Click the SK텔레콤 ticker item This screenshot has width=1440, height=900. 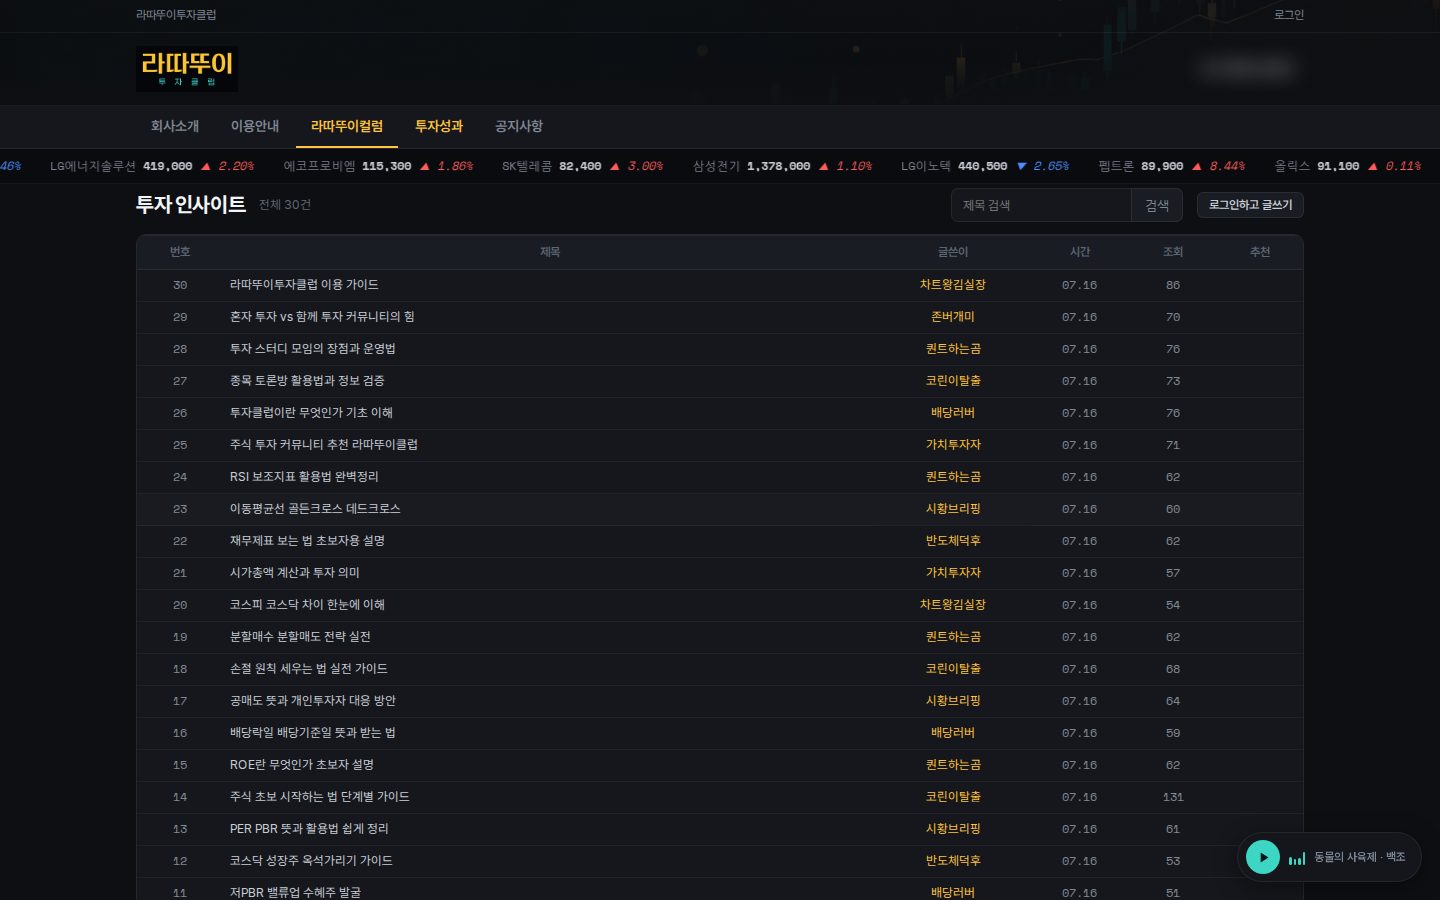click(x=583, y=166)
